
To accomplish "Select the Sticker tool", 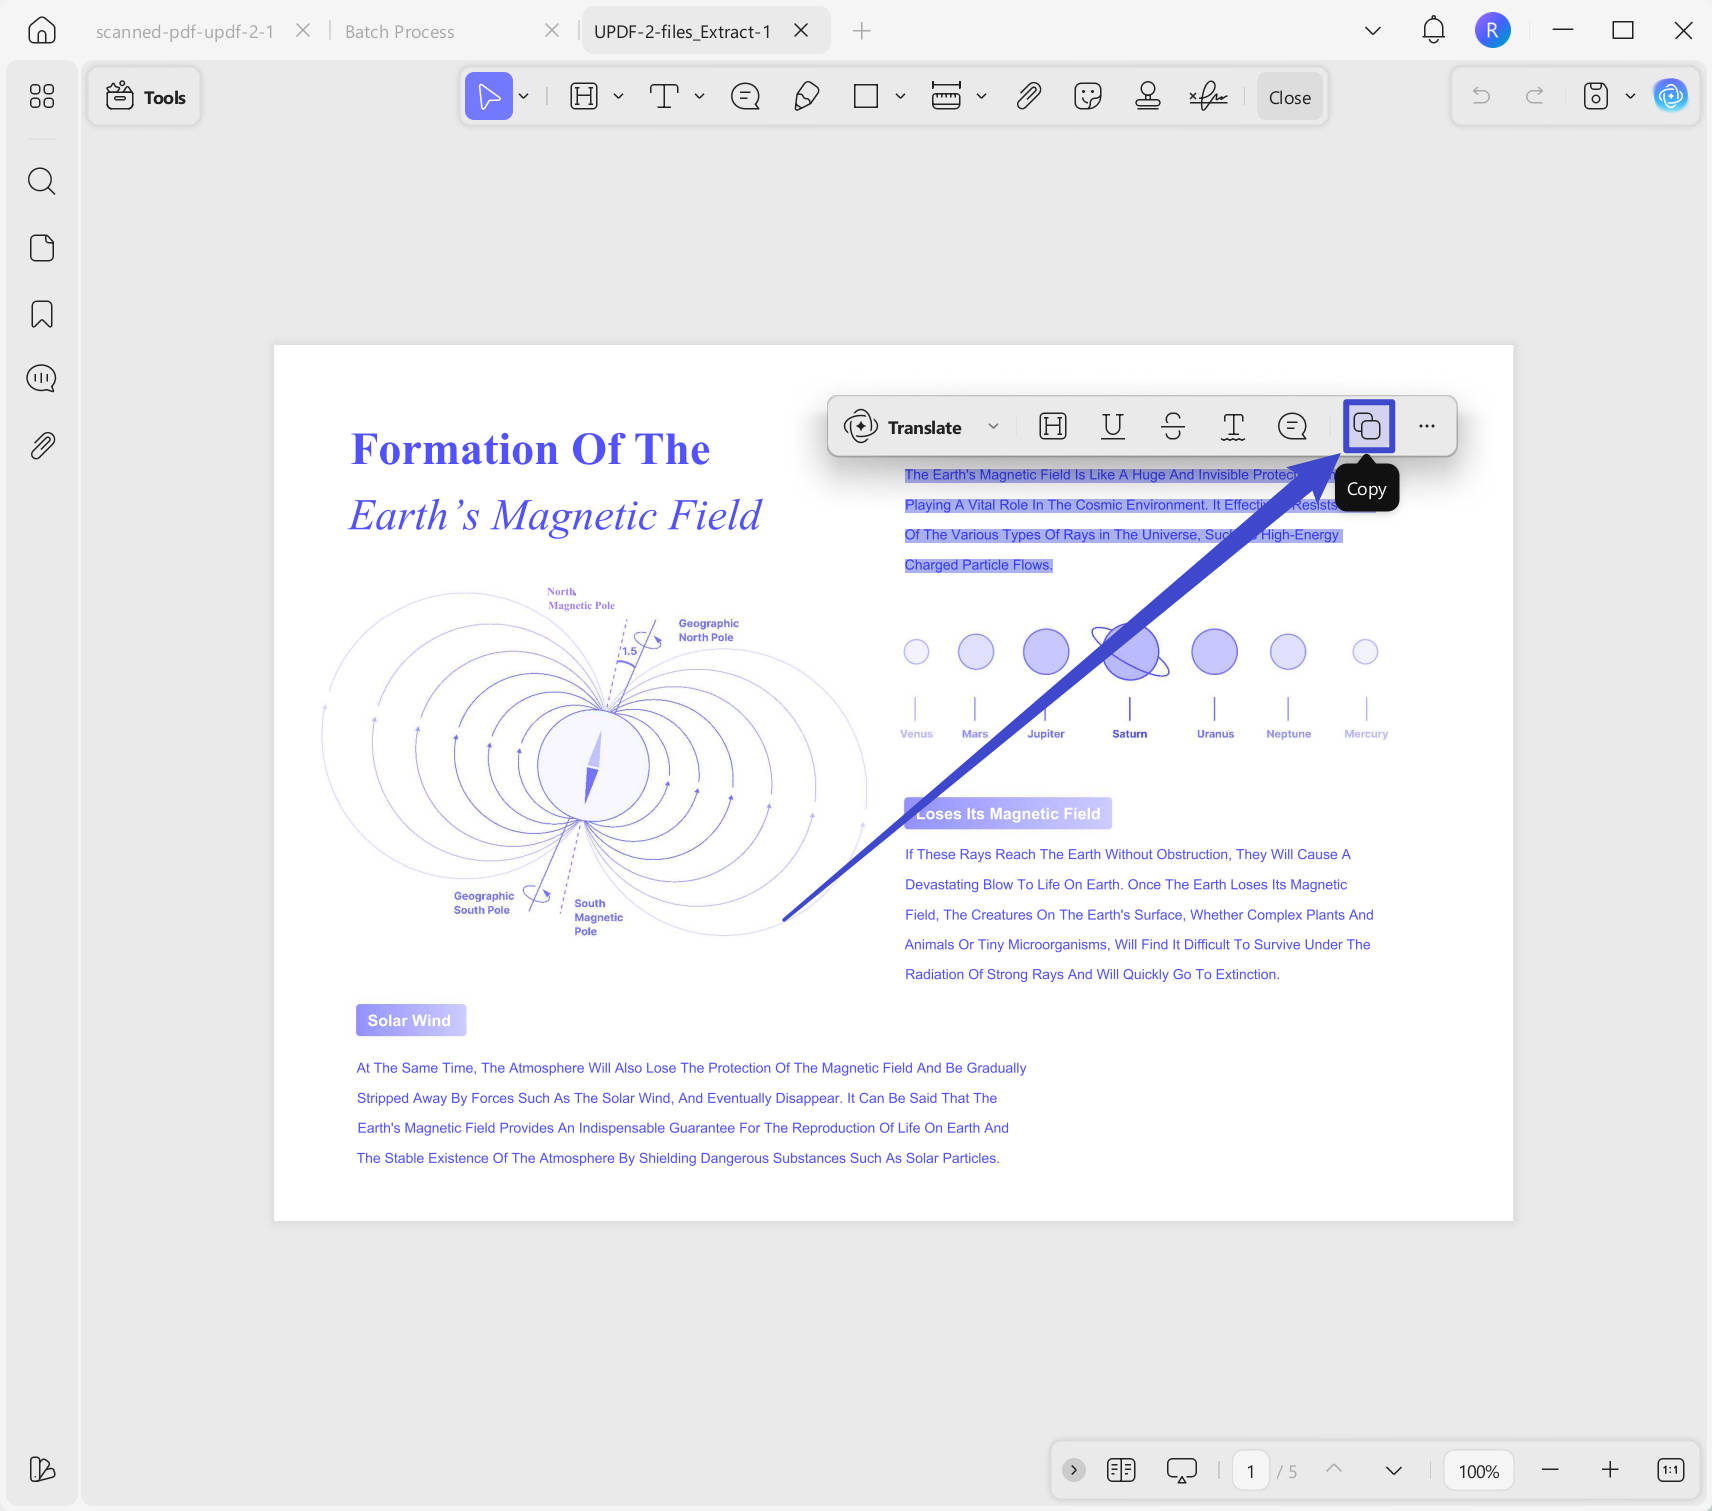I will [1088, 97].
